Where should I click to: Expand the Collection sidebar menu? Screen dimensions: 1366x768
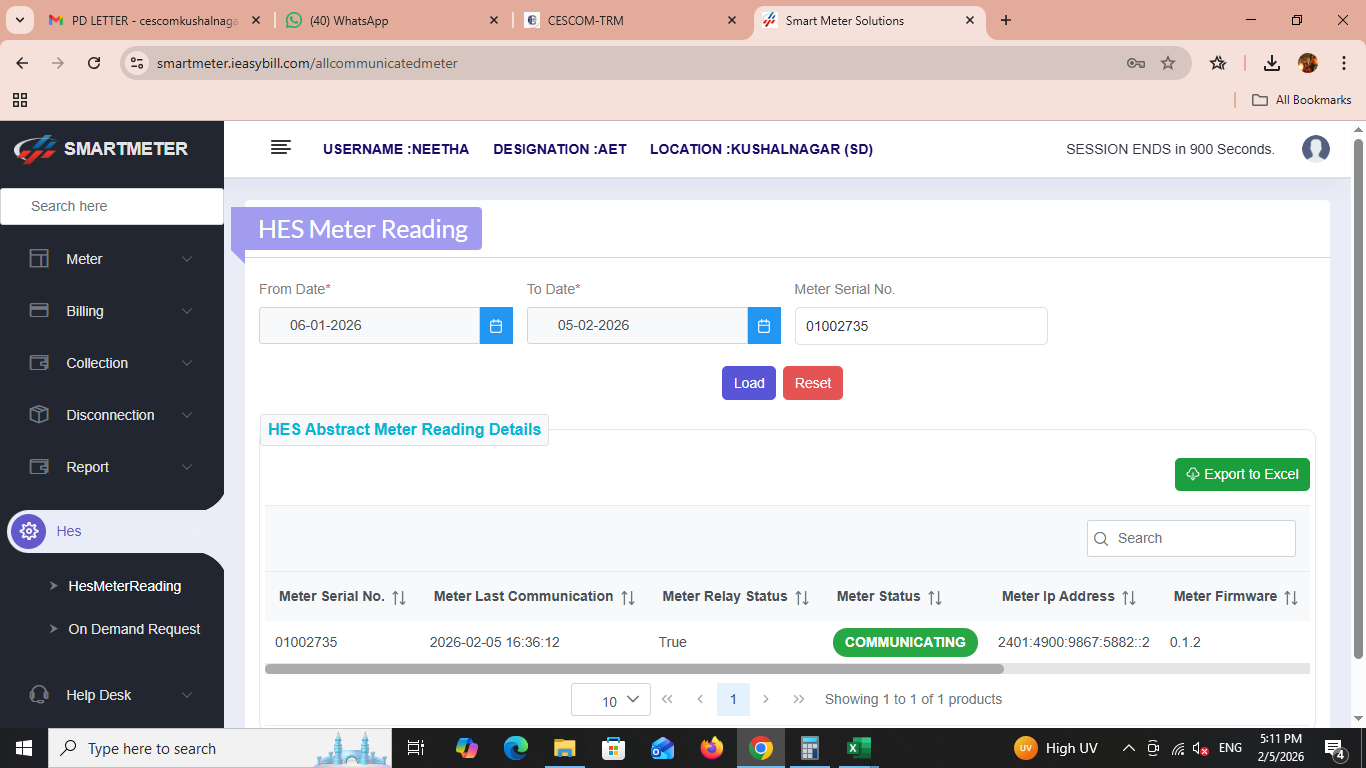pos(187,363)
